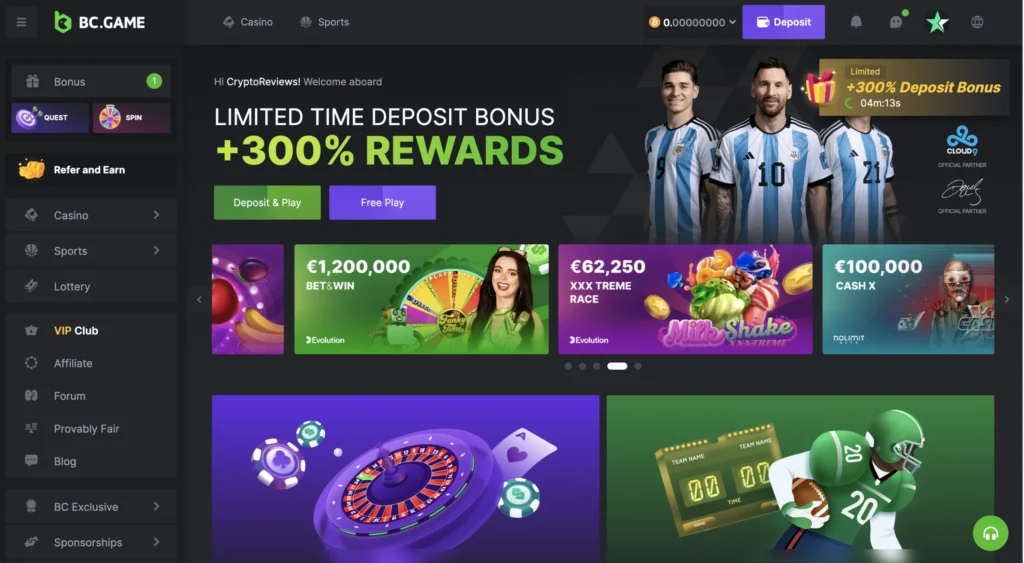The width and height of the screenshot is (1024, 563).
Task: Expand the BC Exclusive sidebar section
Action: (91, 506)
